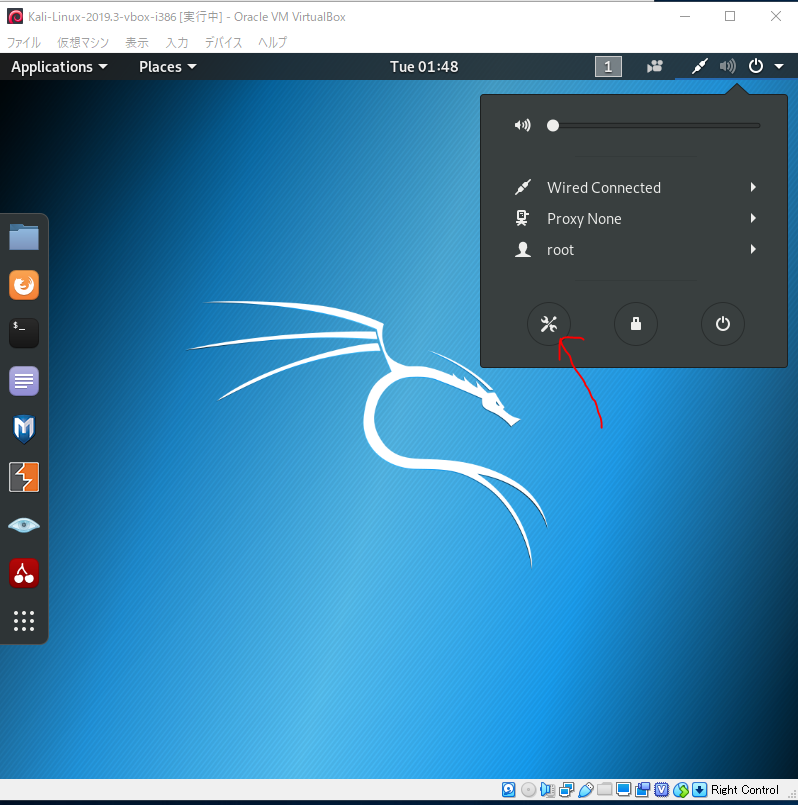This screenshot has height=805, width=798.
Task: Open the workspace indicator labeled 1
Action: (x=608, y=67)
